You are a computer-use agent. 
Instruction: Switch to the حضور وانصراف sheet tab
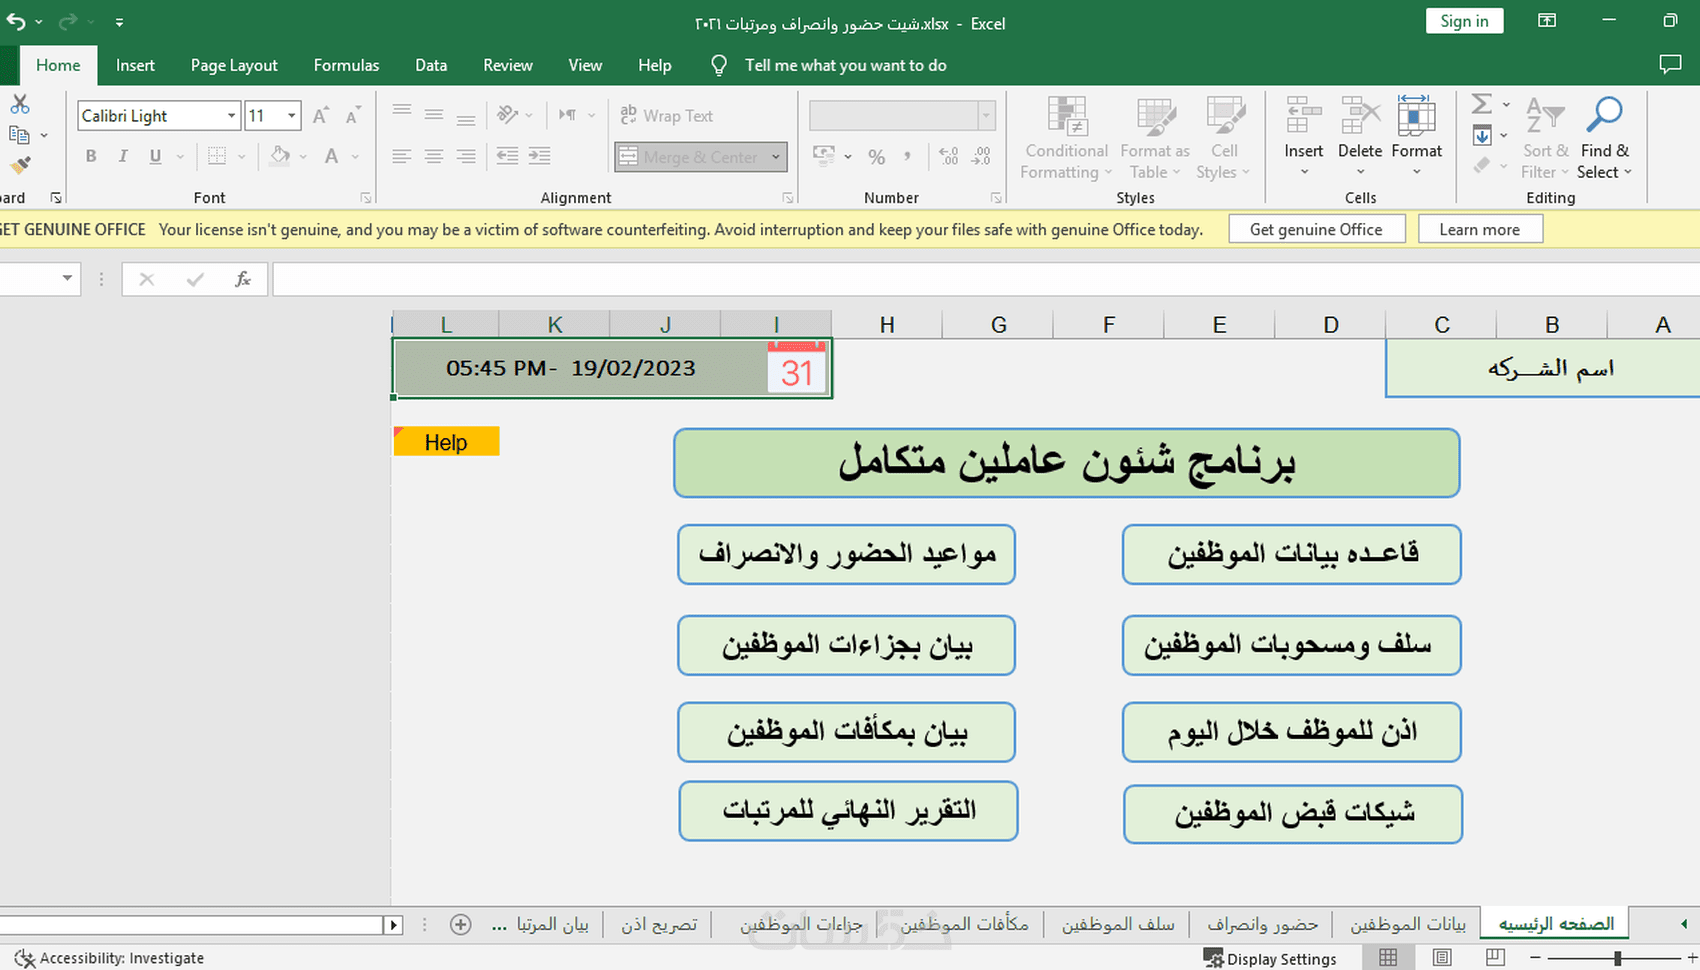coord(1262,925)
